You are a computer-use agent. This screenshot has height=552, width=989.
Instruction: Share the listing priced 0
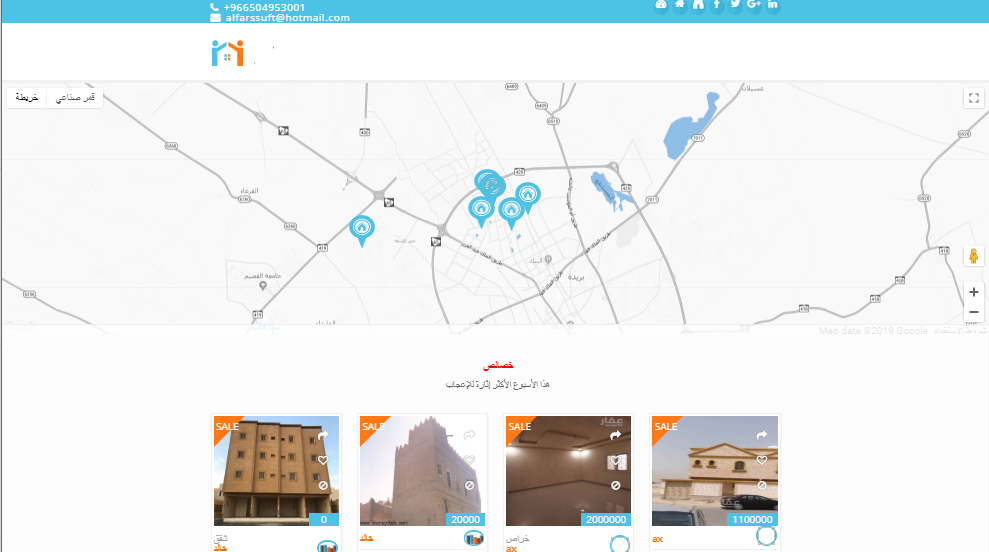click(x=323, y=436)
